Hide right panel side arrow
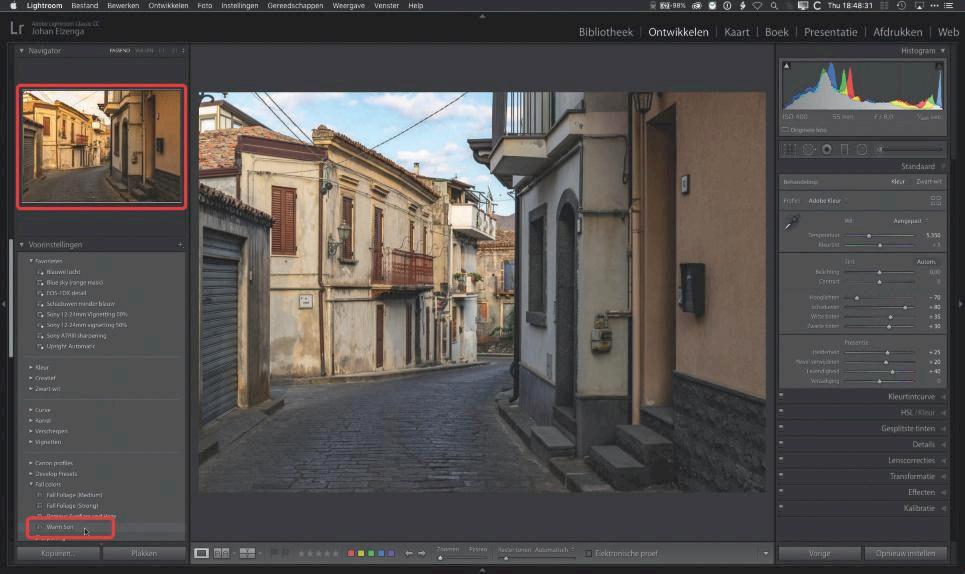 click(961, 303)
